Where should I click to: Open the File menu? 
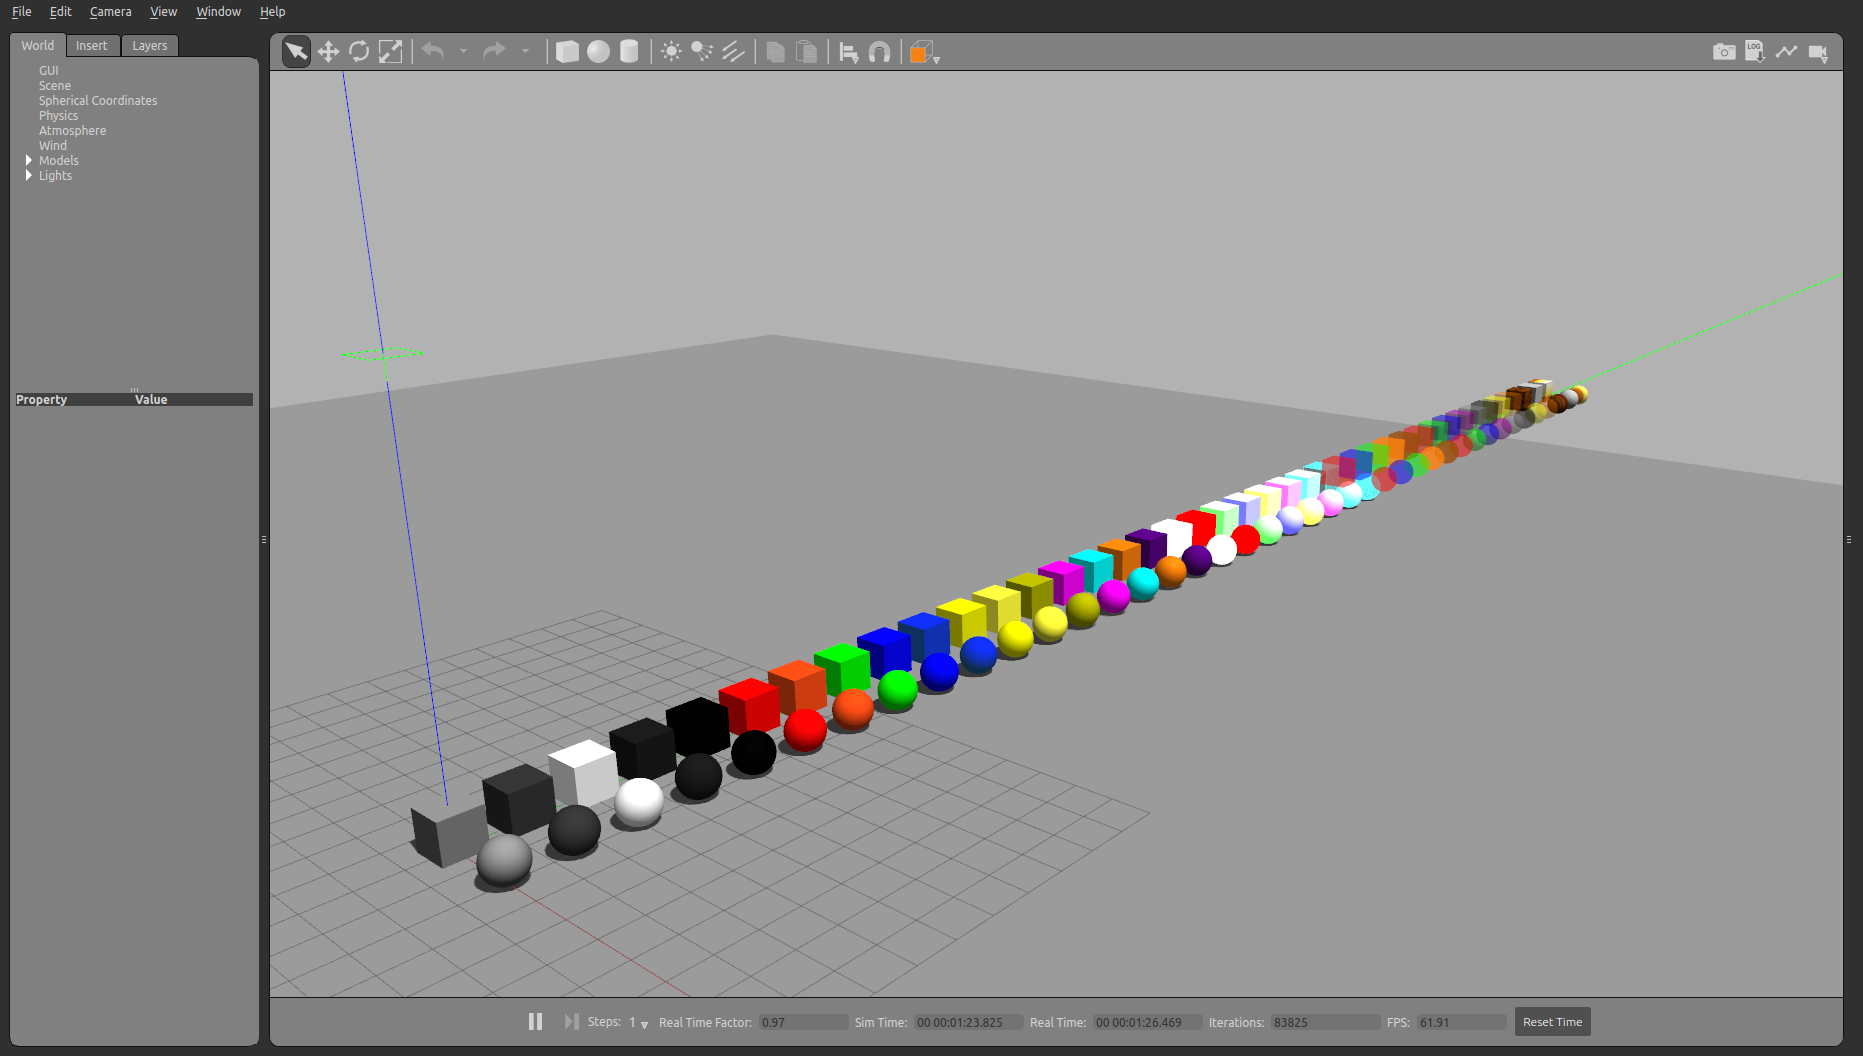point(22,12)
